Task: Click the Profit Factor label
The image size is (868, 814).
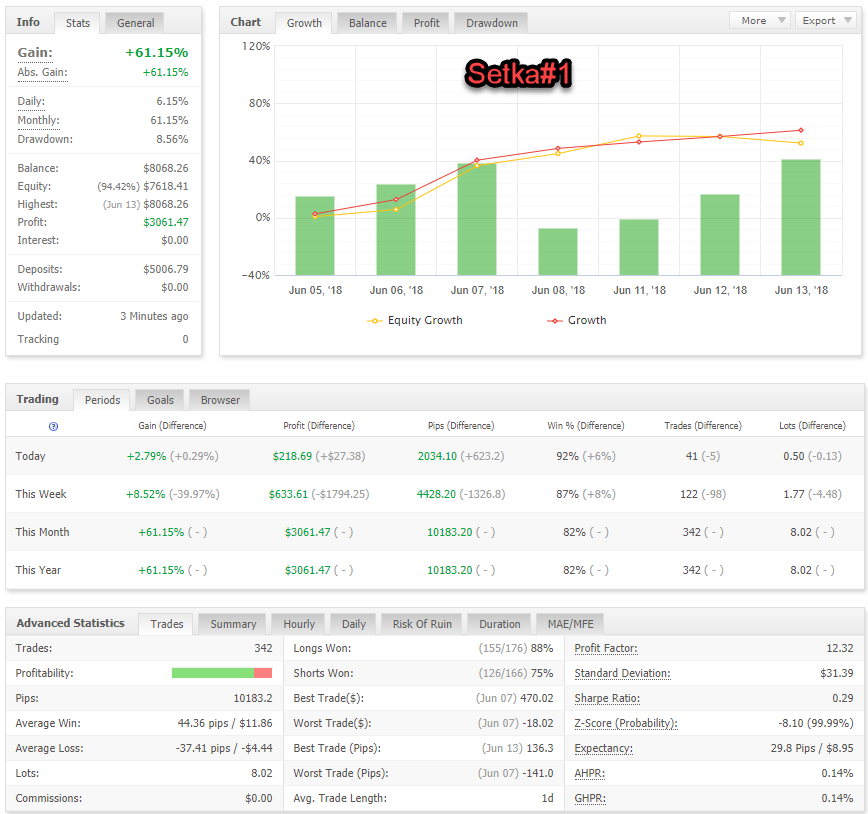Action: pyautogui.click(x=606, y=648)
